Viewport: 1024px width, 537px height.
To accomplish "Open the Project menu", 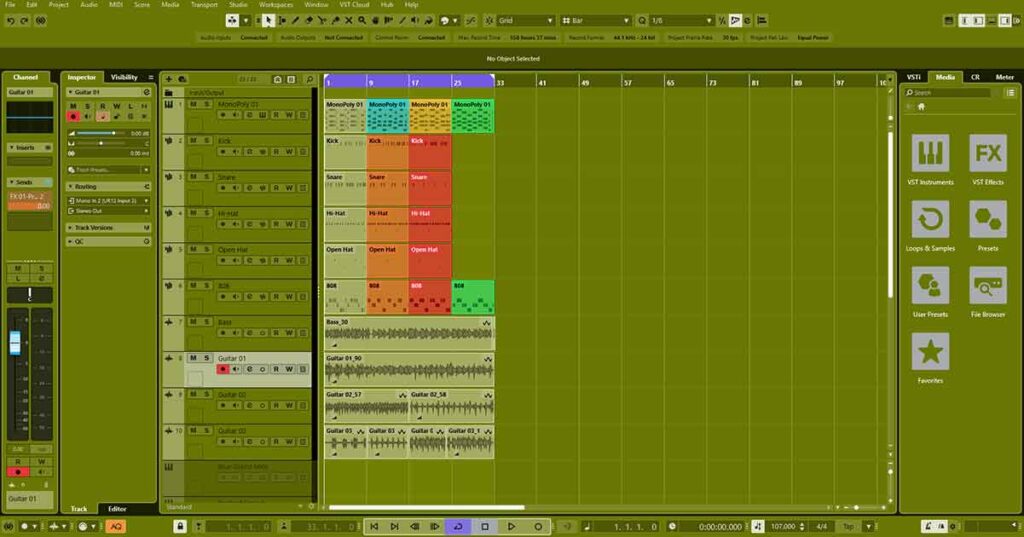I will [59, 5].
